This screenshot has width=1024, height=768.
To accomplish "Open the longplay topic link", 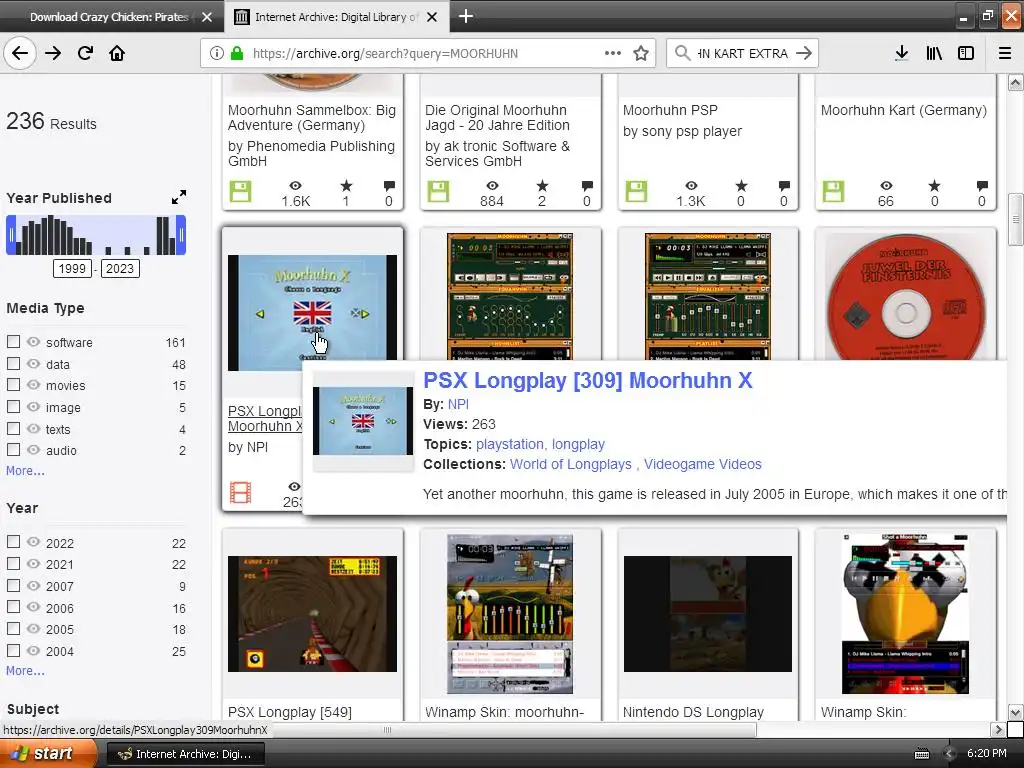I will [x=578, y=444].
